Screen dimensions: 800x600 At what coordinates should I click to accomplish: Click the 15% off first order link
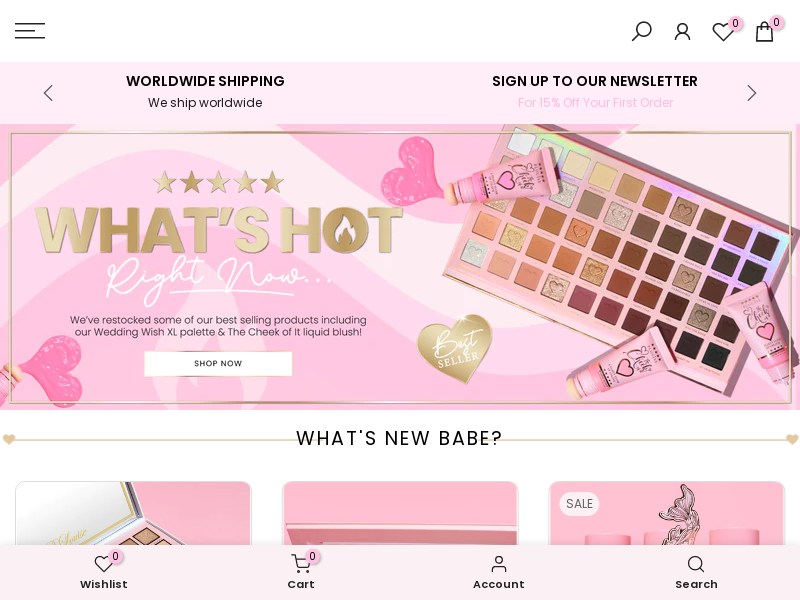coord(595,103)
